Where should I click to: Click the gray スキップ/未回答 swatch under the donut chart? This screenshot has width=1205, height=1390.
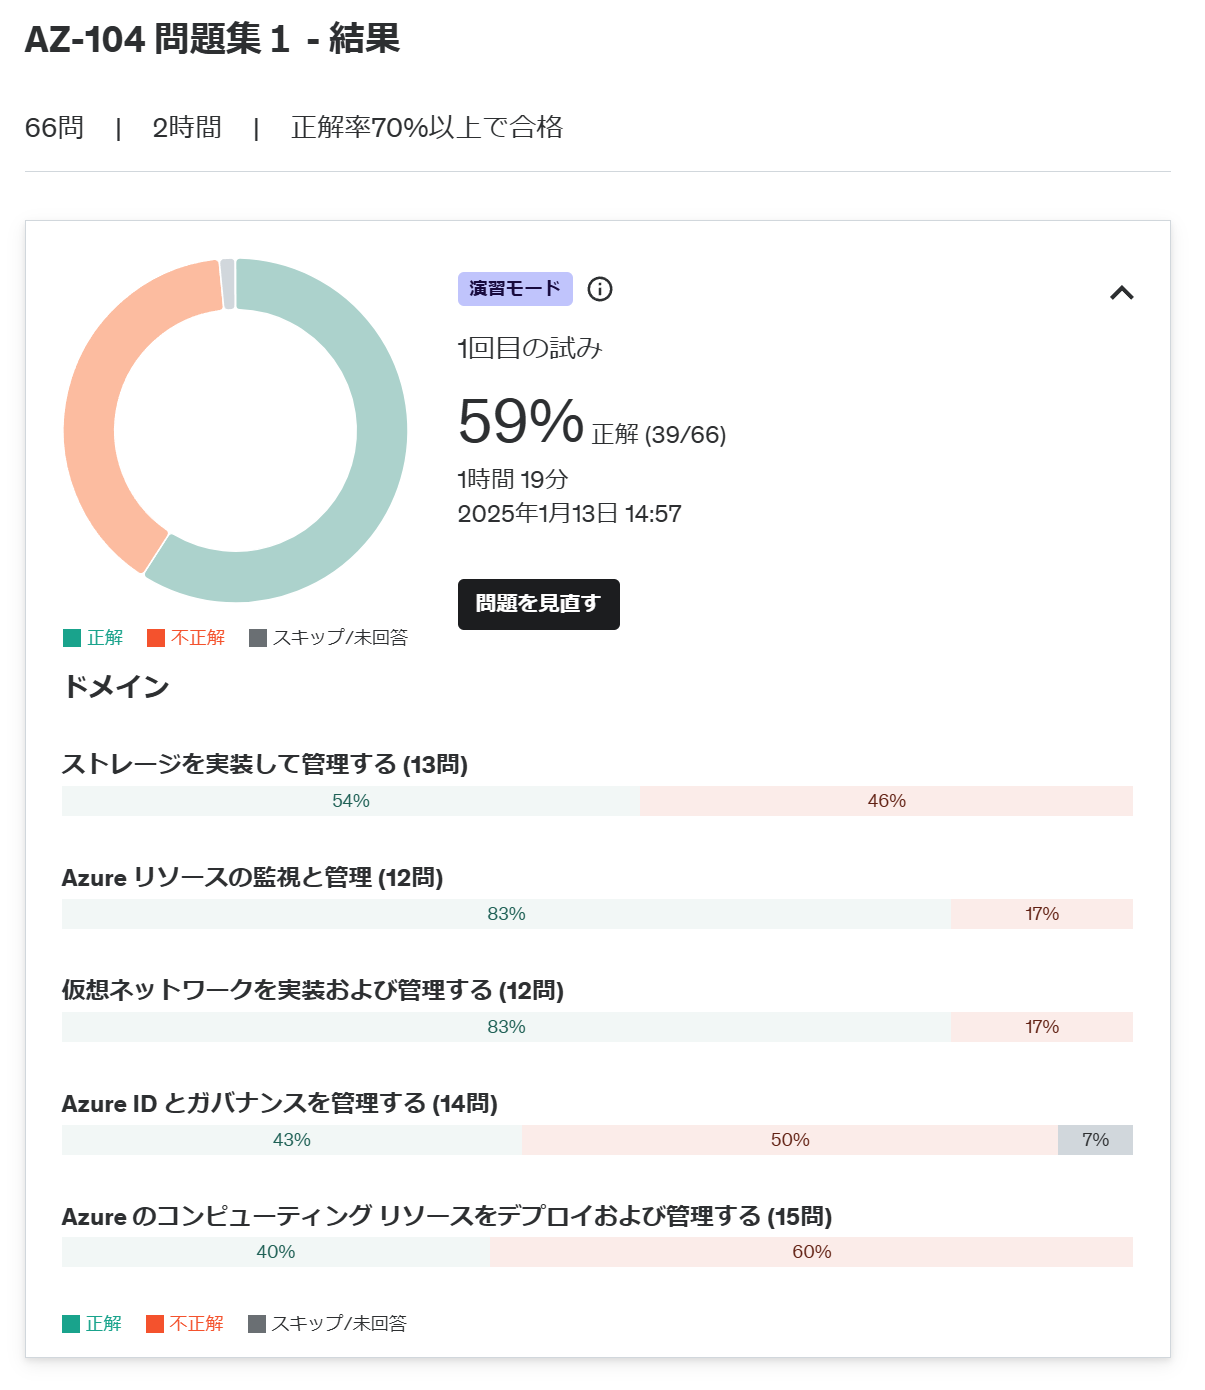(258, 638)
